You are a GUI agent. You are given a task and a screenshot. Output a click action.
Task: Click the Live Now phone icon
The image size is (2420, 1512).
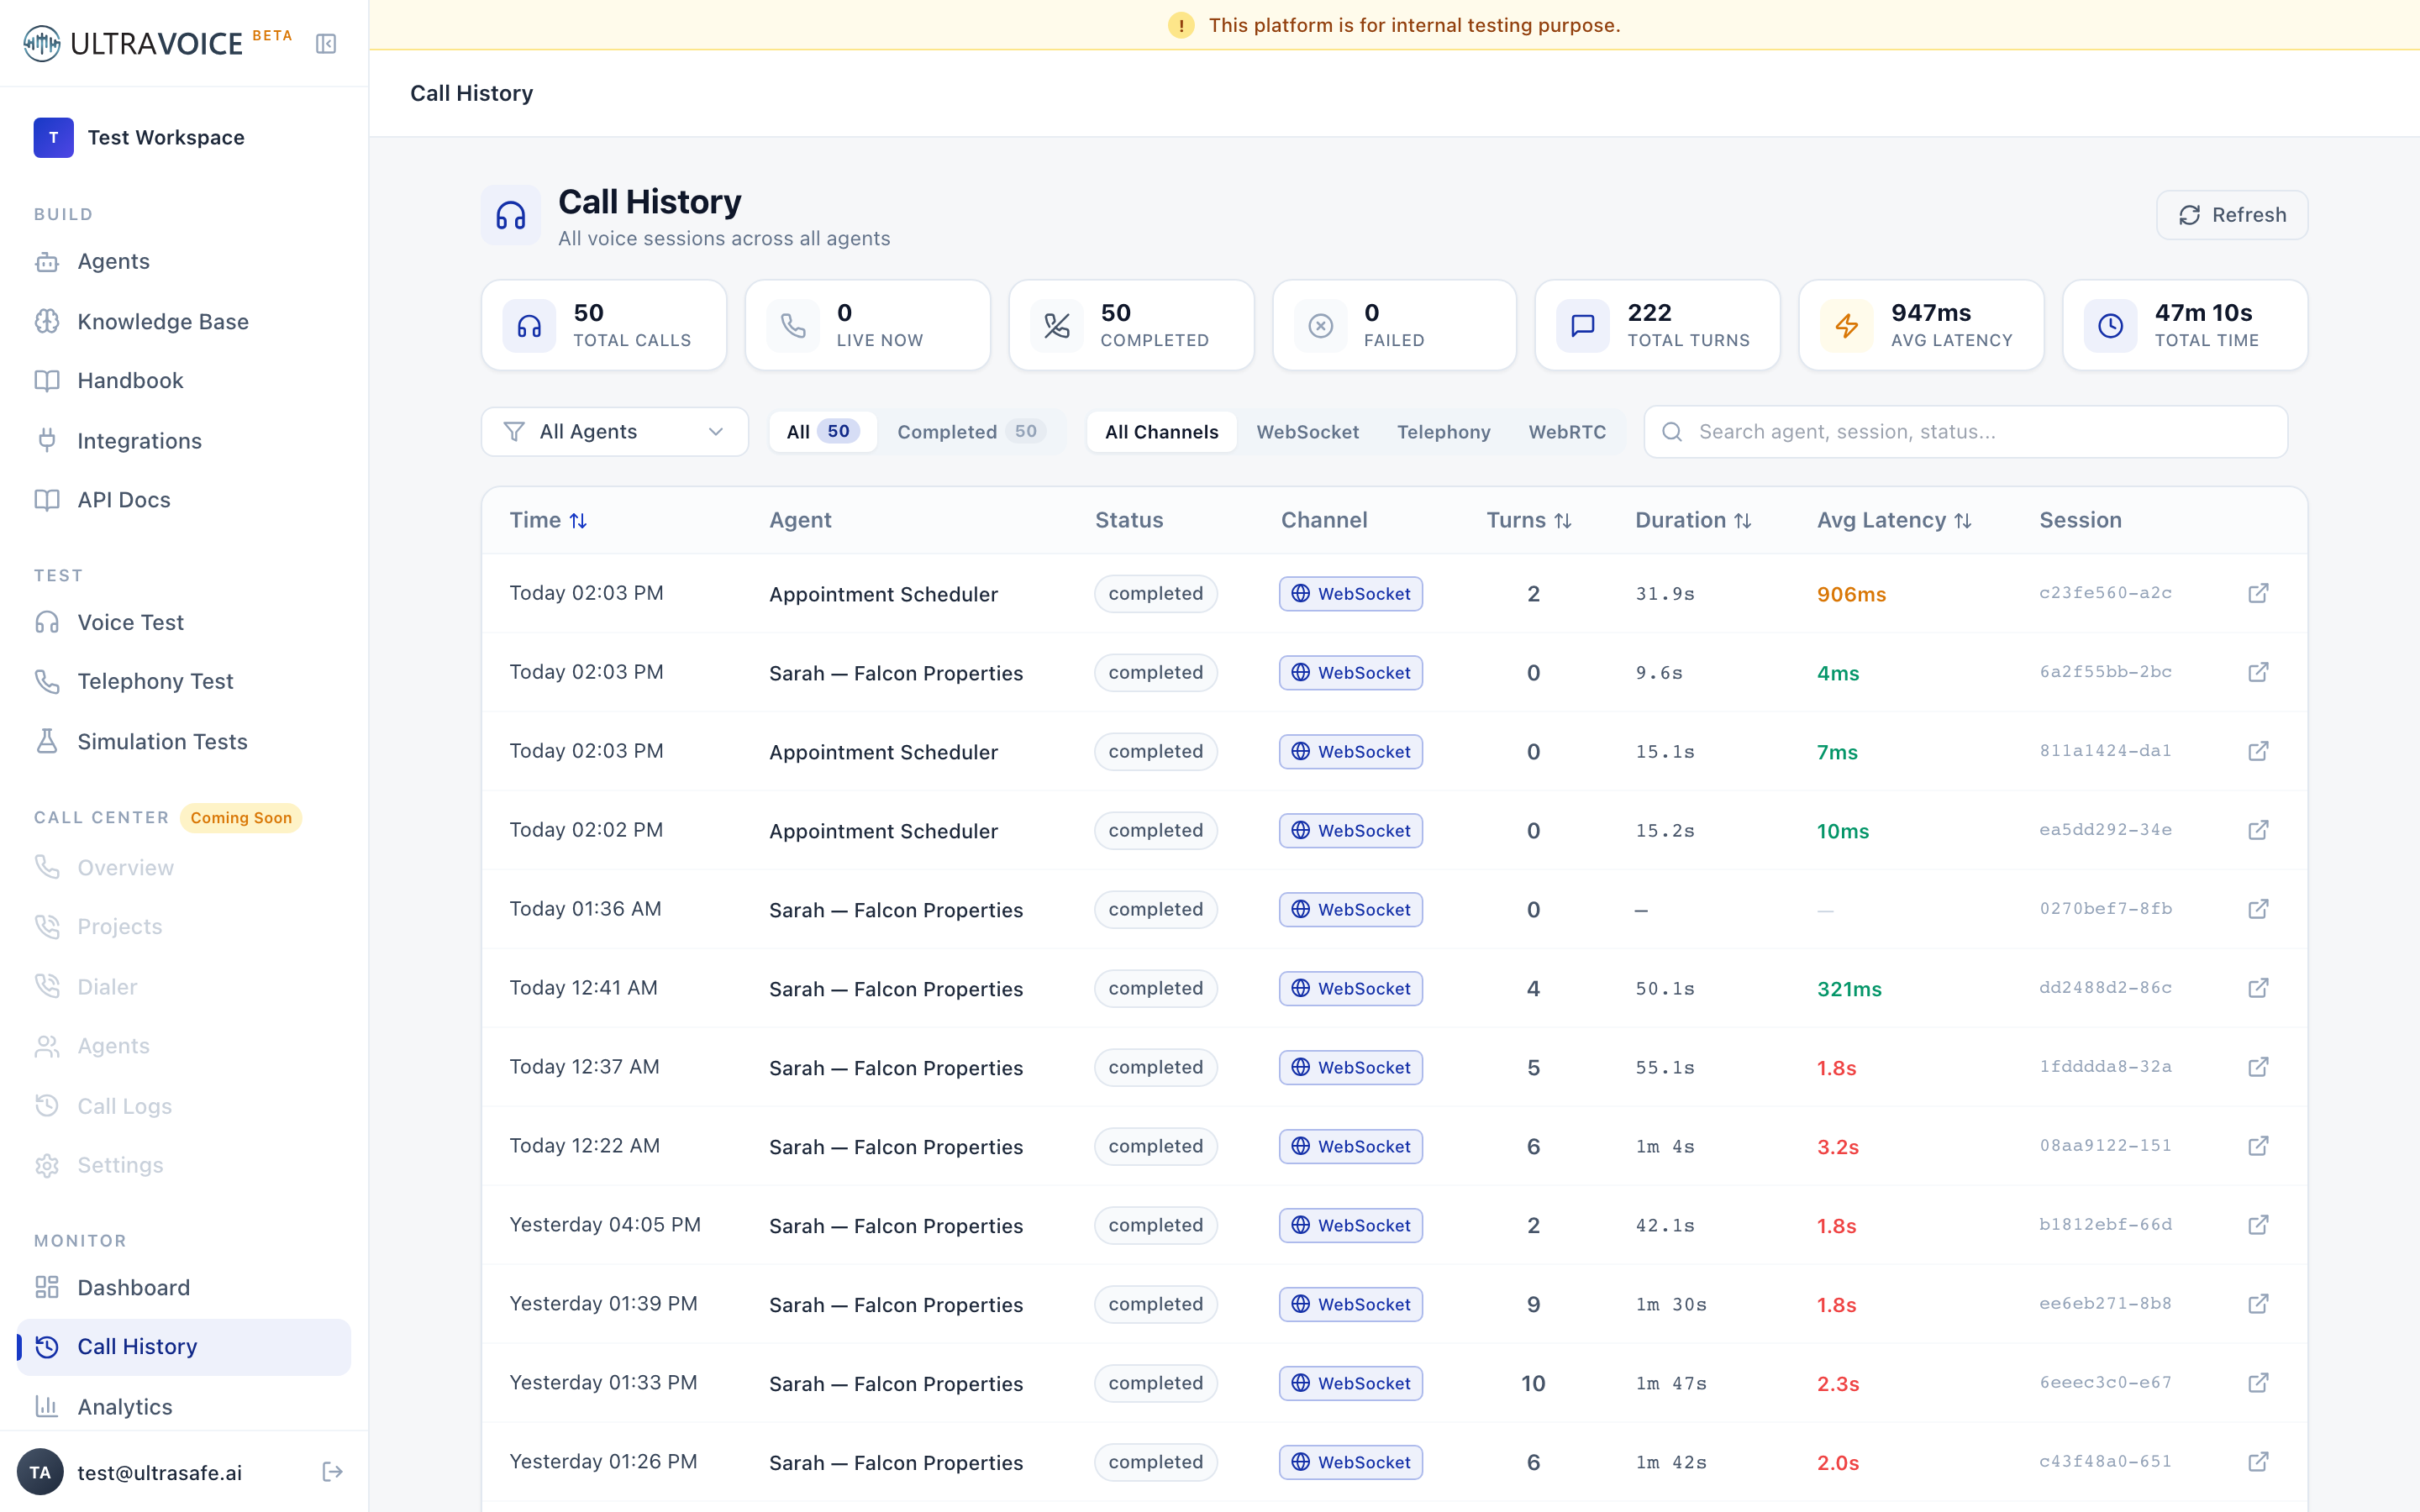click(793, 325)
